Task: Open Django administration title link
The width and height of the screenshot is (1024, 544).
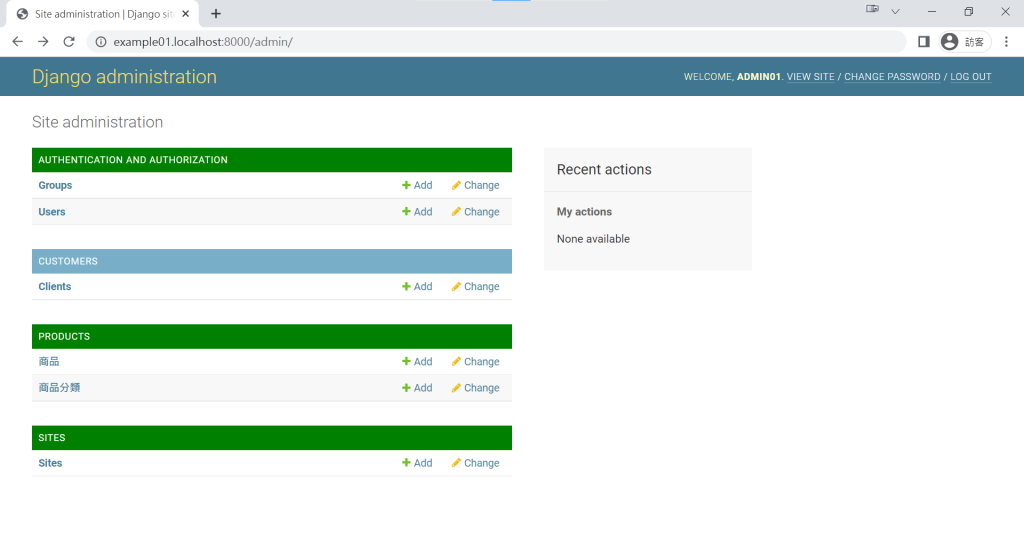Action: [x=124, y=76]
